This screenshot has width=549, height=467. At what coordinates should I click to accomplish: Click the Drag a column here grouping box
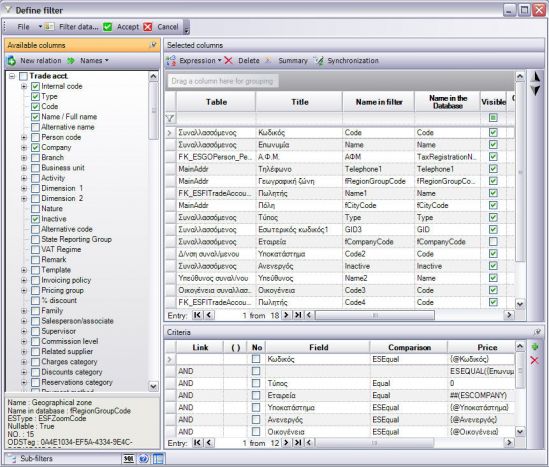pyautogui.click(x=222, y=81)
